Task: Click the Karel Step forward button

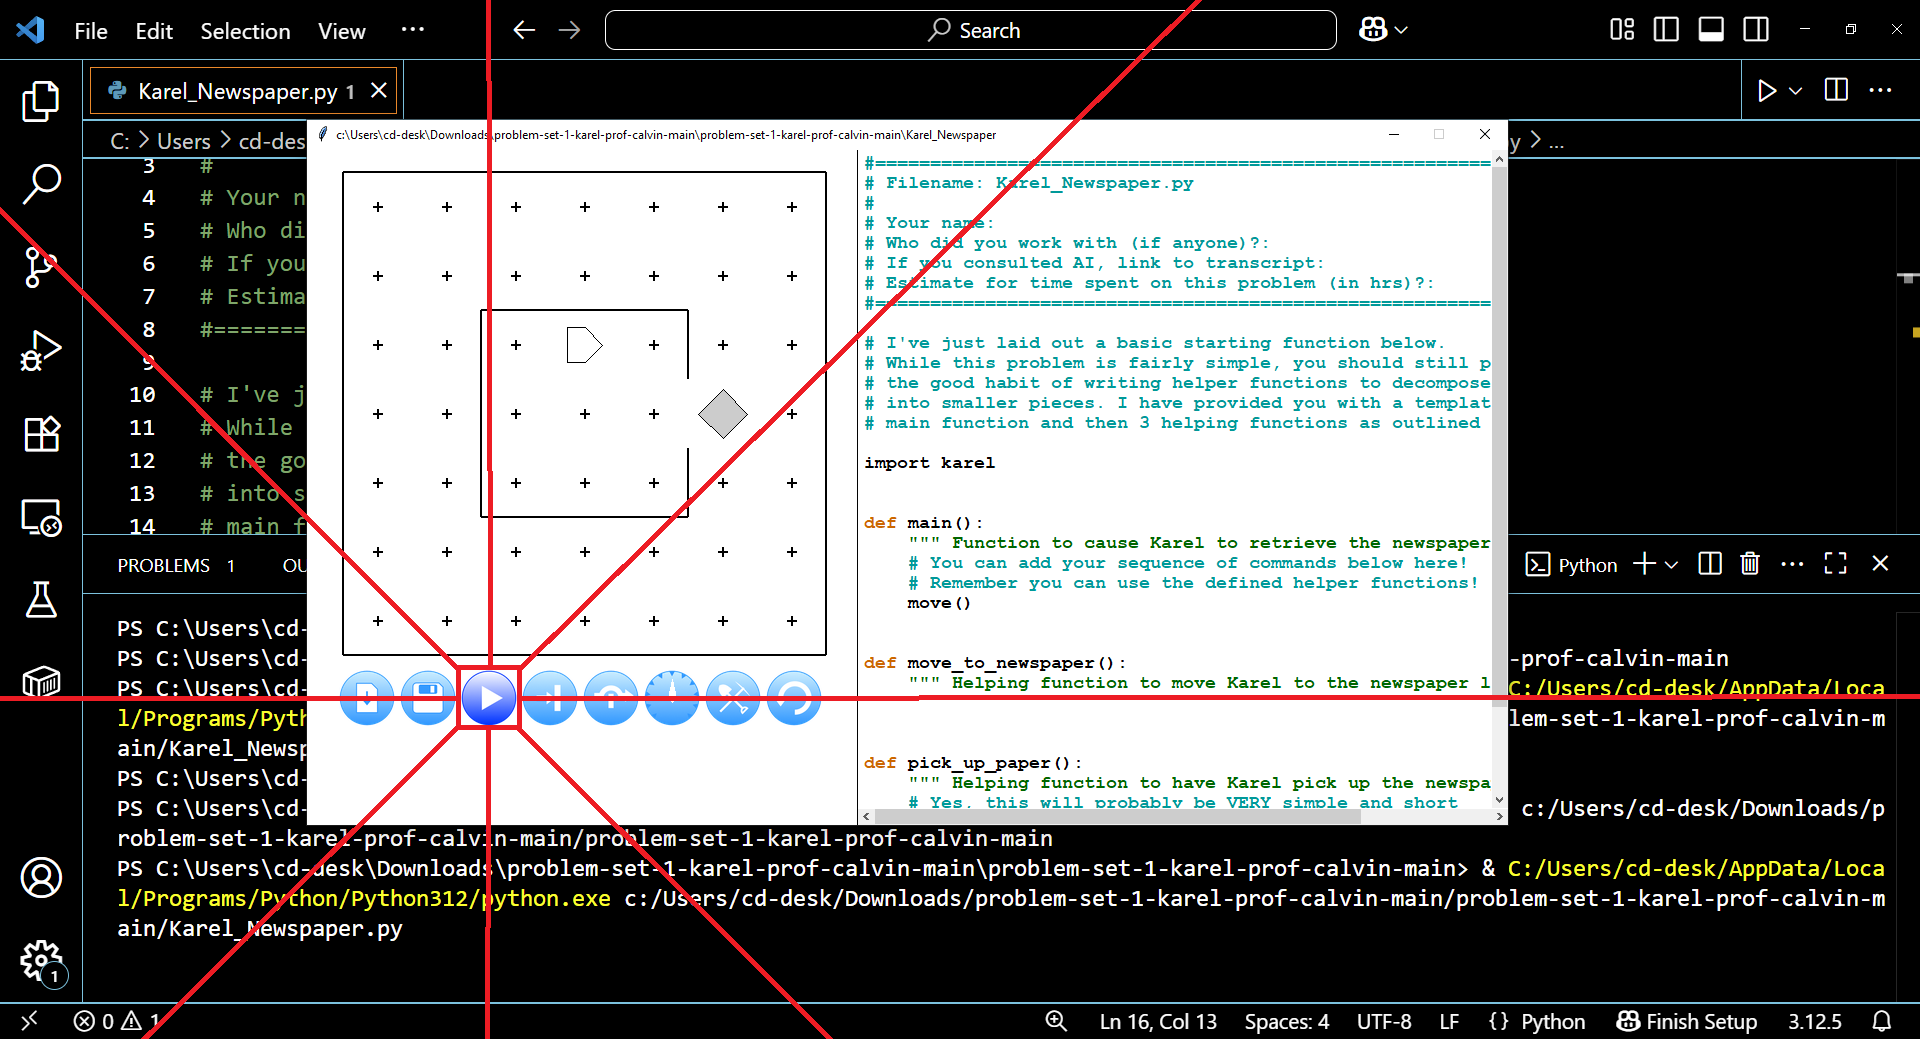Action: (550, 698)
